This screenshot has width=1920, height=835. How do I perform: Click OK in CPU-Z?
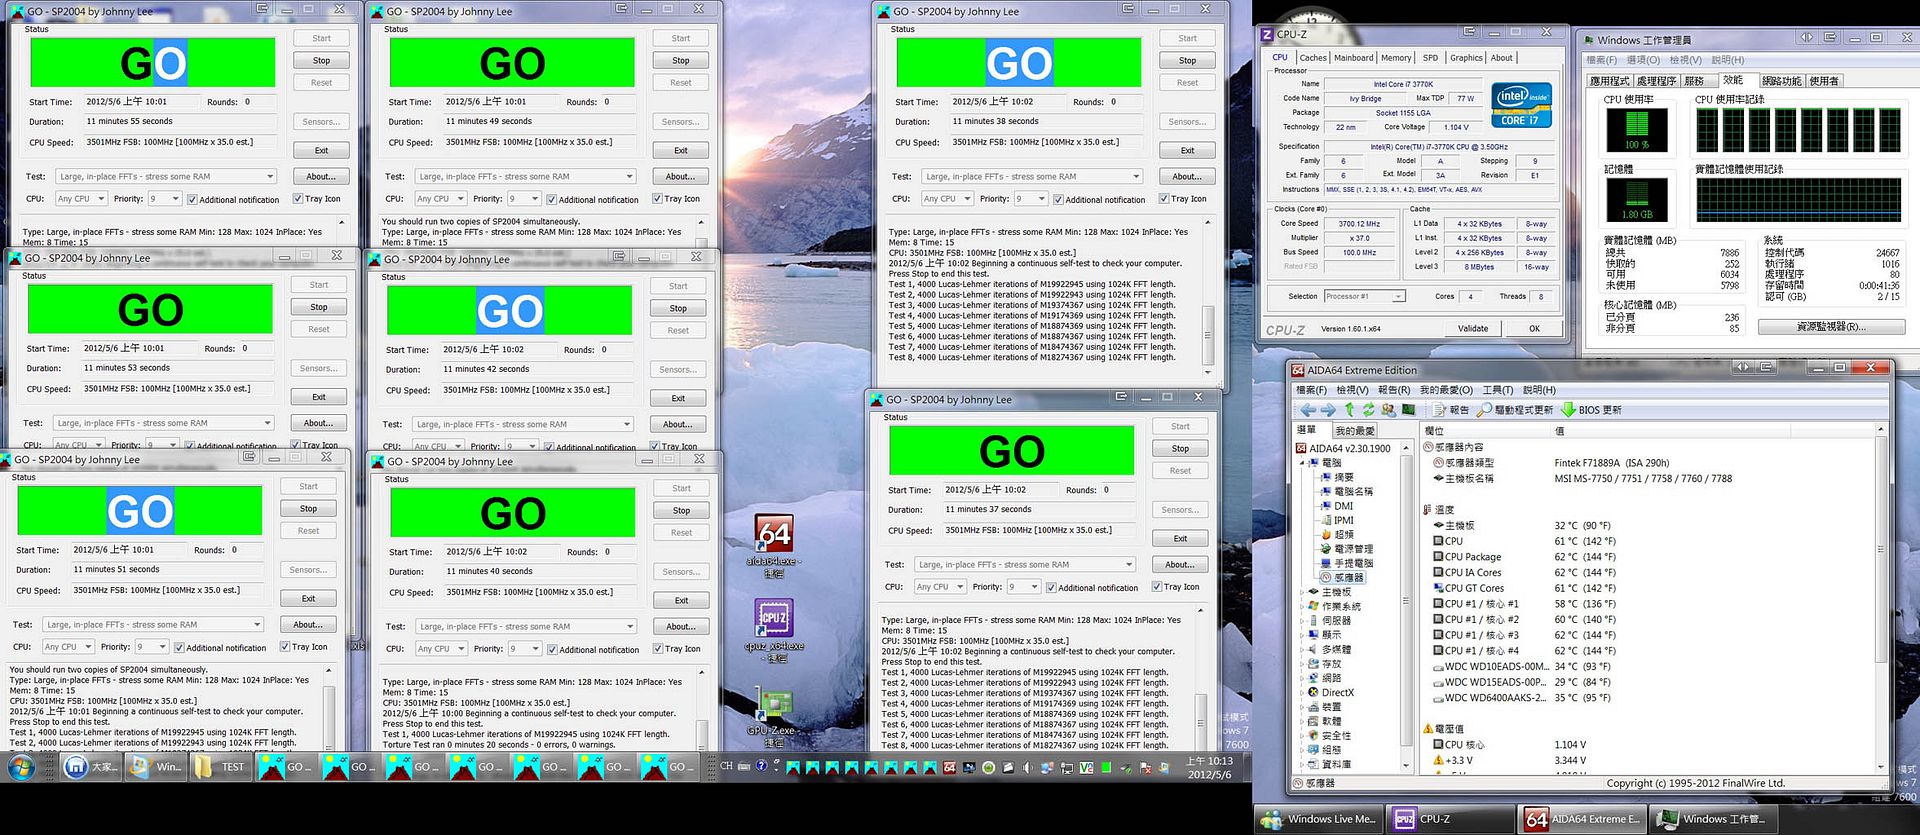point(1534,328)
